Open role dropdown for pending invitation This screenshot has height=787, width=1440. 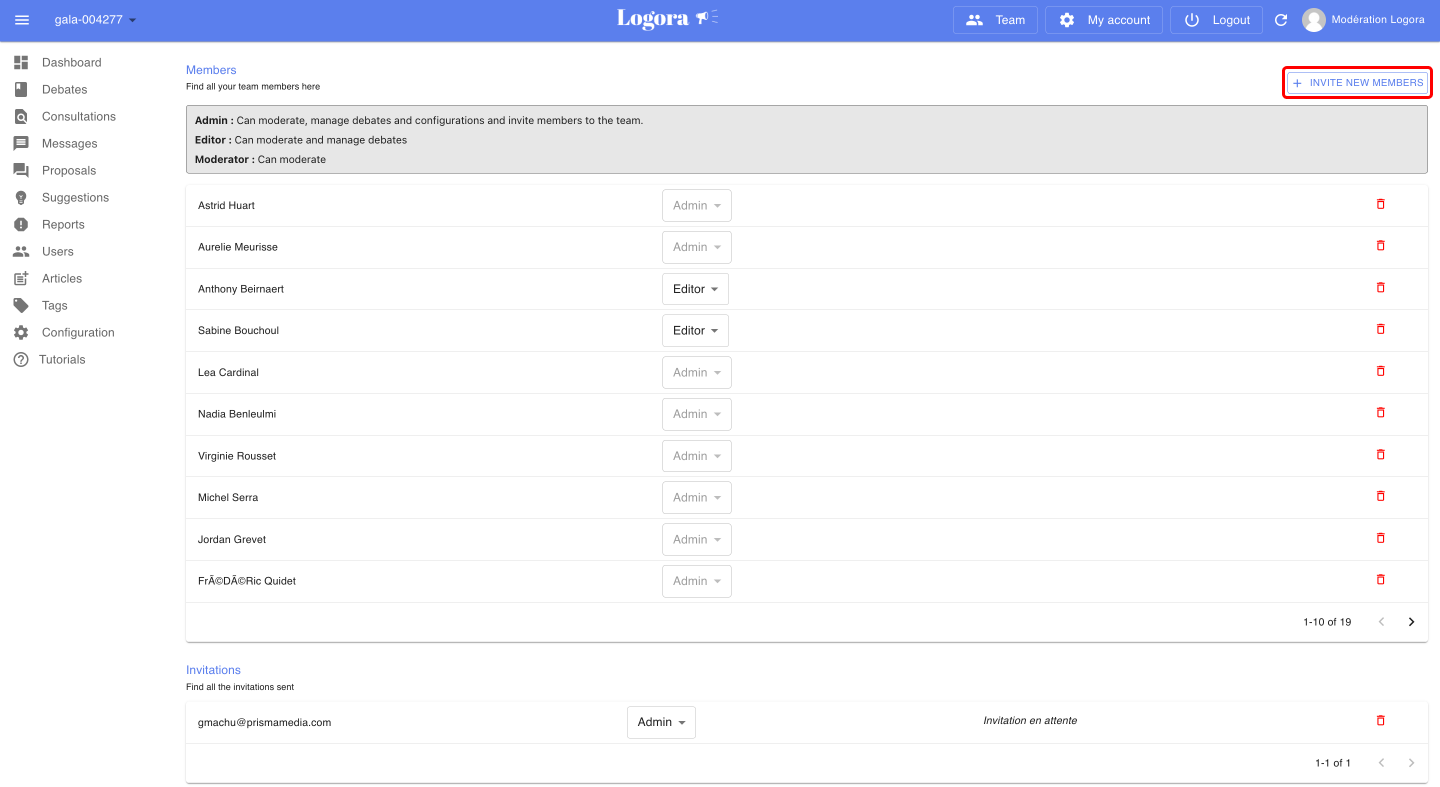point(661,722)
